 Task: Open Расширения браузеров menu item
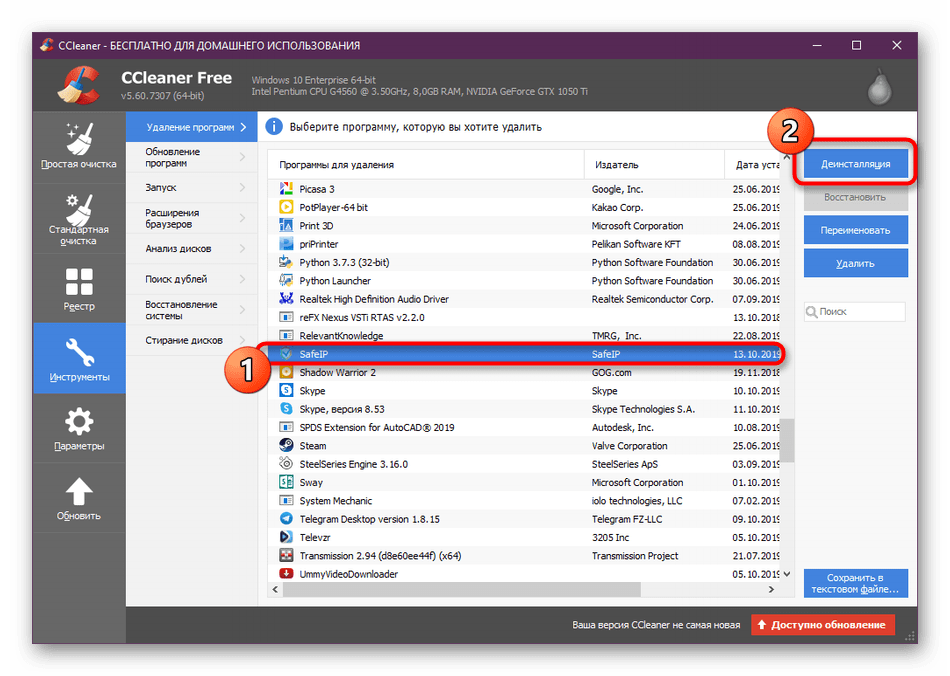(191, 218)
